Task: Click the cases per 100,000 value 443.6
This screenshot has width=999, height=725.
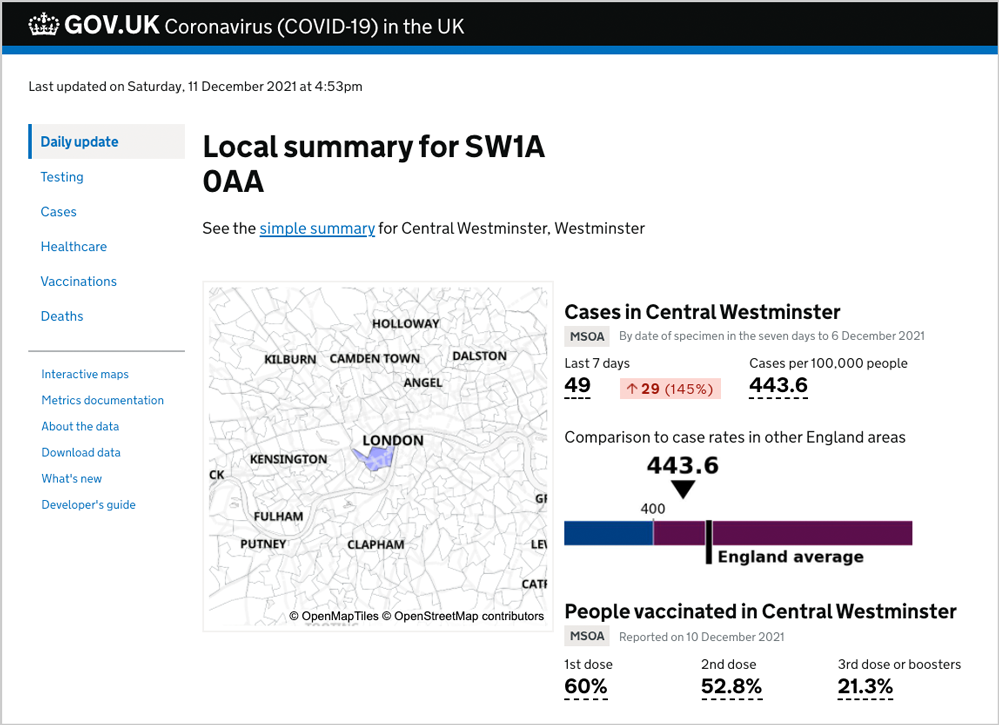Action: [779, 385]
